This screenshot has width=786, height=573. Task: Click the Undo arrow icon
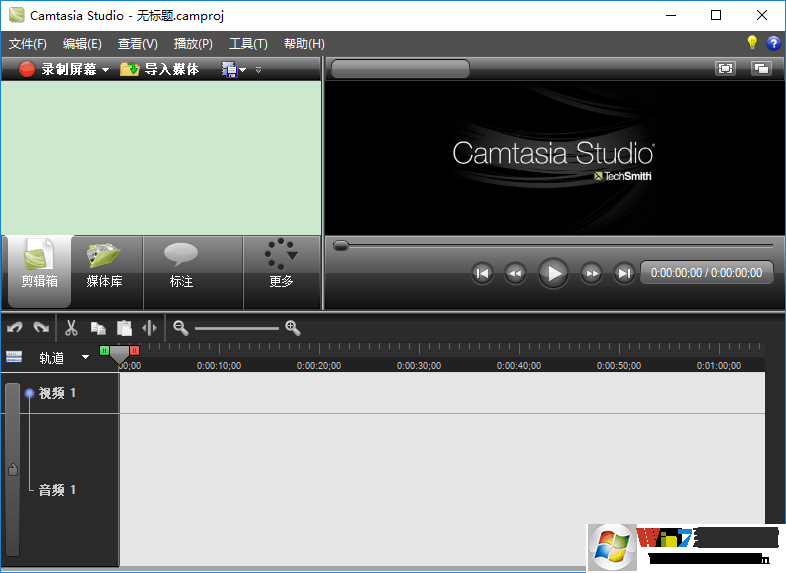pos(15,328)
